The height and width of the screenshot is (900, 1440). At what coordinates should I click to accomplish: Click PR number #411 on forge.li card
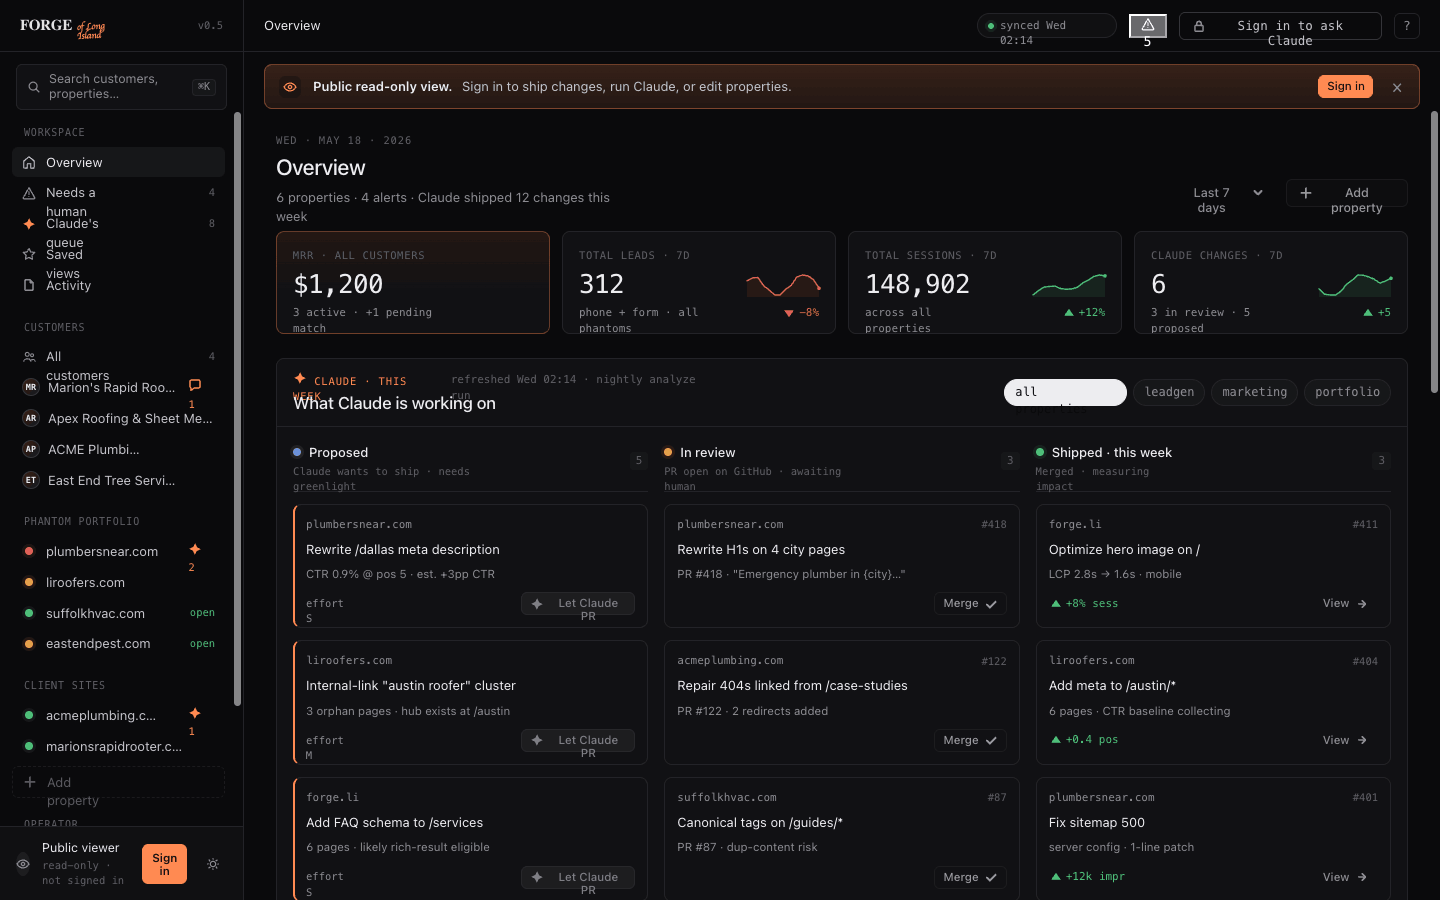[x=1365, y=525]
